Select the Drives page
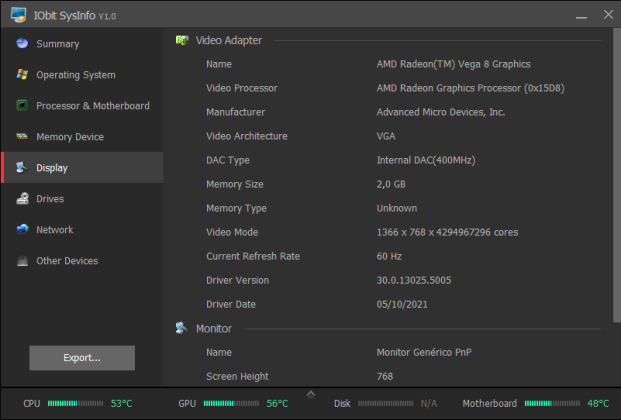The width and height of the screenshot is (621, 420). tap(82, 199)
